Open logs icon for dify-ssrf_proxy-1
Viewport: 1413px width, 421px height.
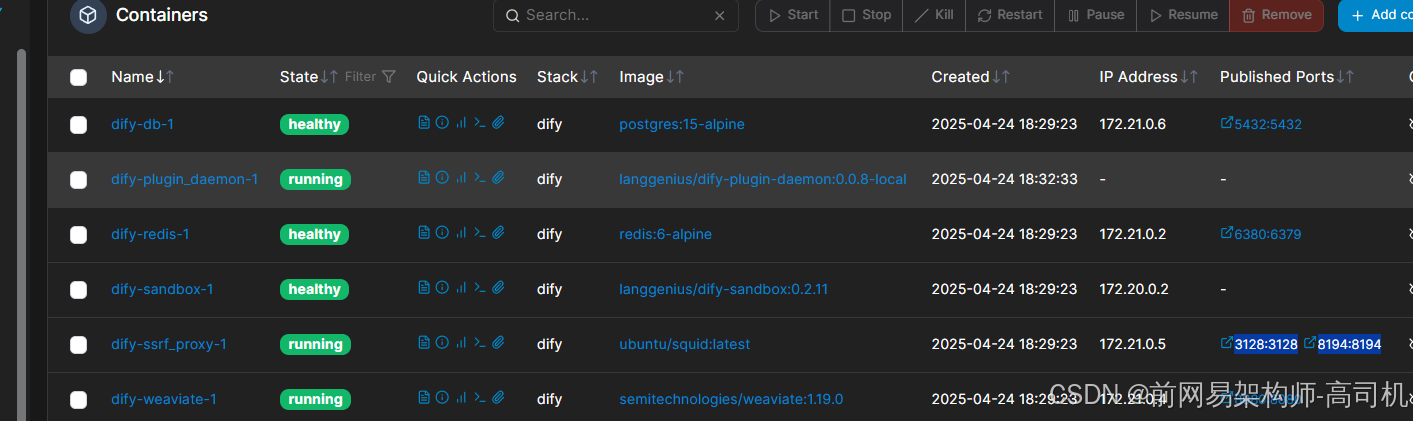coord(424,343)
